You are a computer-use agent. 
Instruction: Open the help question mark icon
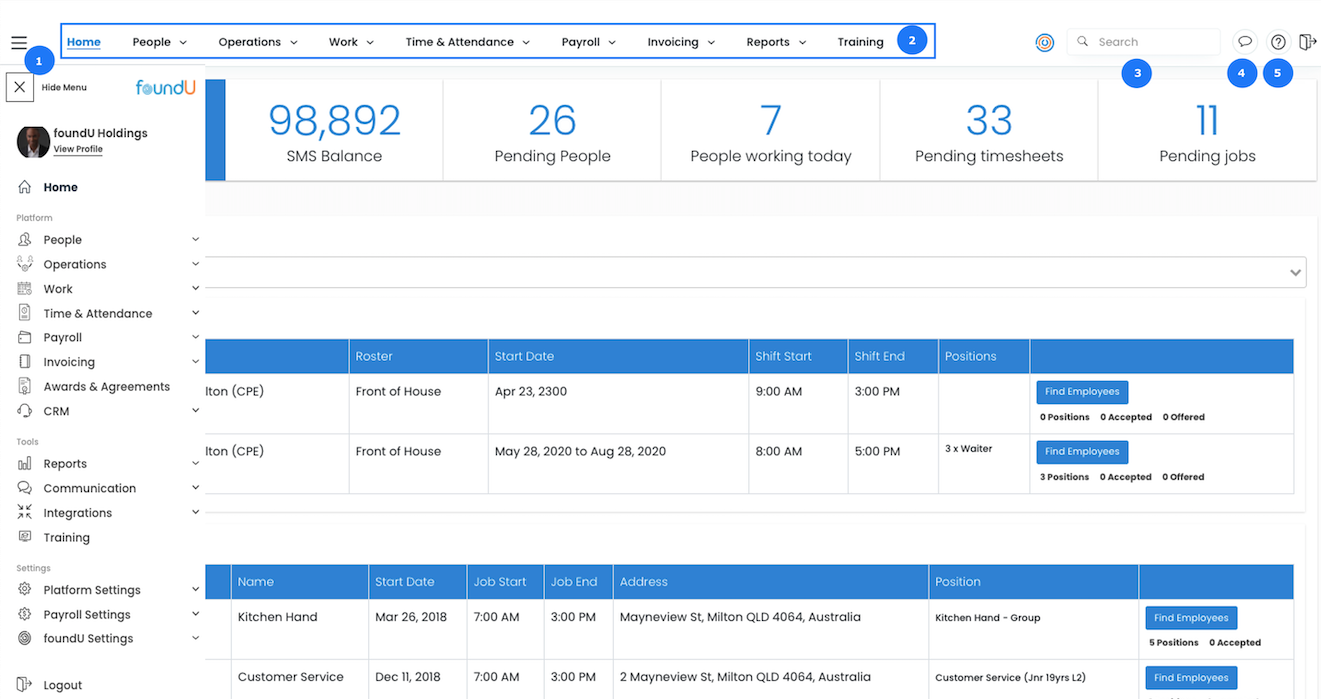(1278, 42)
